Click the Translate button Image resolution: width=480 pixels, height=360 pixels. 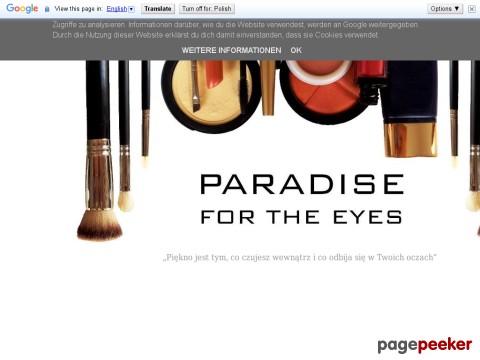coord(158,9)
